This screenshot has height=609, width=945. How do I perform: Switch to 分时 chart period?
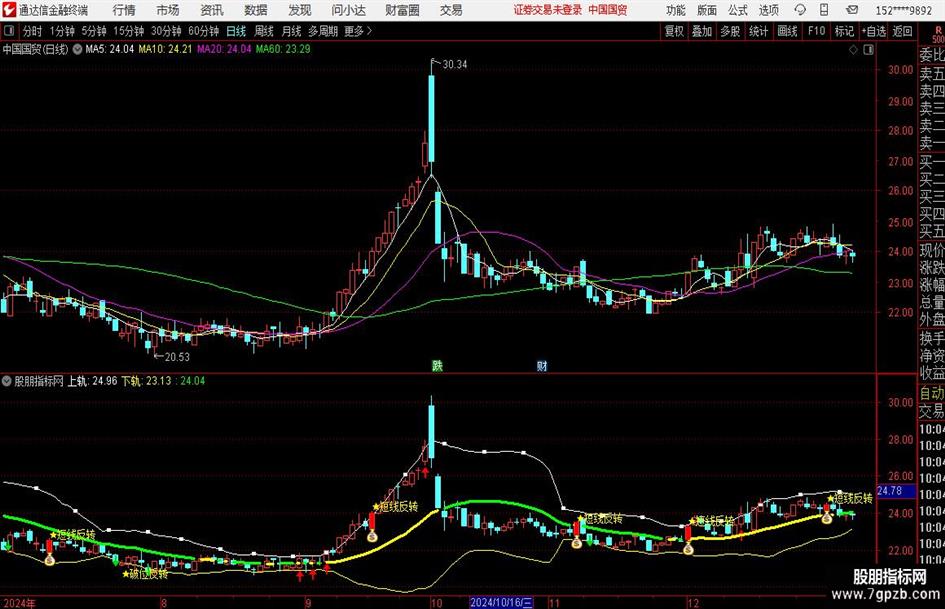pyautogui.click(x=33, y=31)
